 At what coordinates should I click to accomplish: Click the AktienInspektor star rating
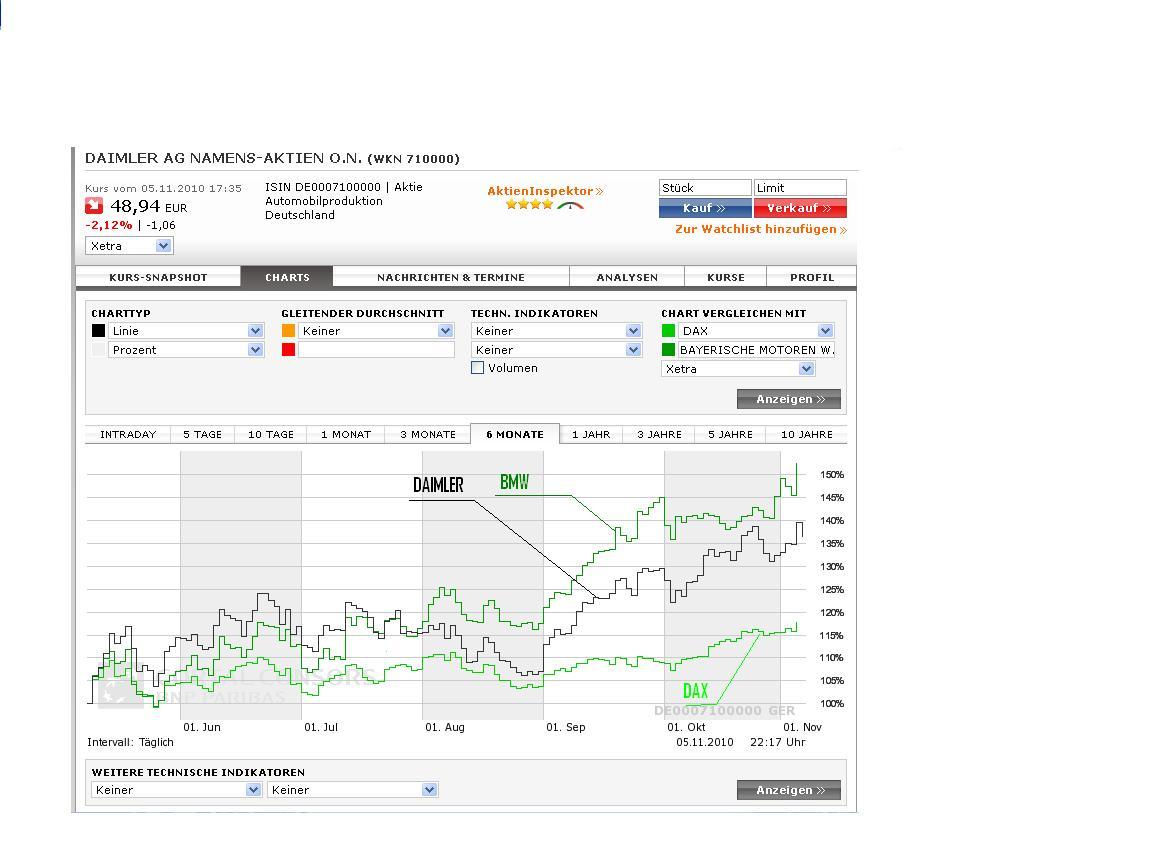529,205
